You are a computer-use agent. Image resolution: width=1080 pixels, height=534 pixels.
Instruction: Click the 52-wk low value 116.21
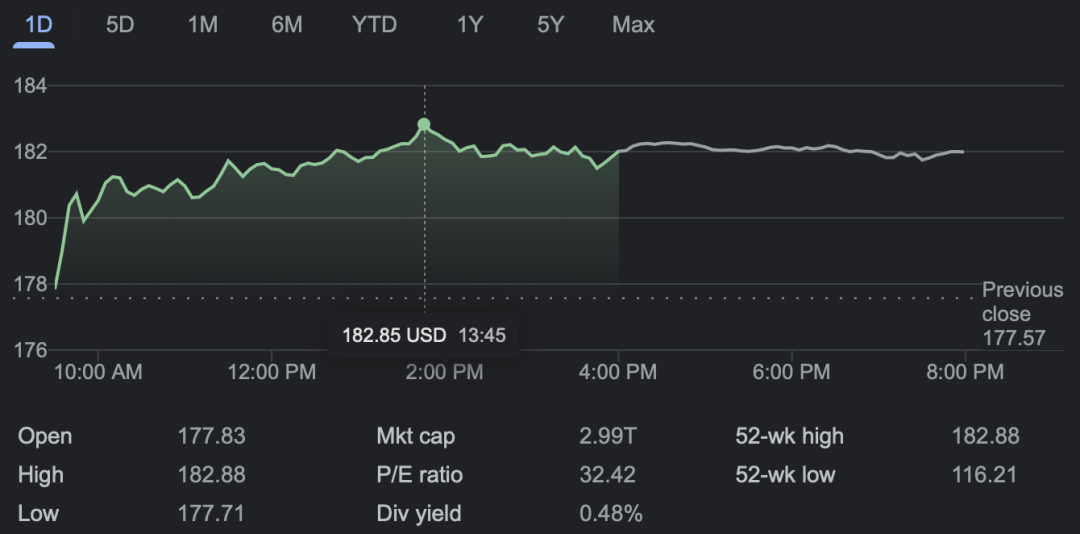pos(985,475)
